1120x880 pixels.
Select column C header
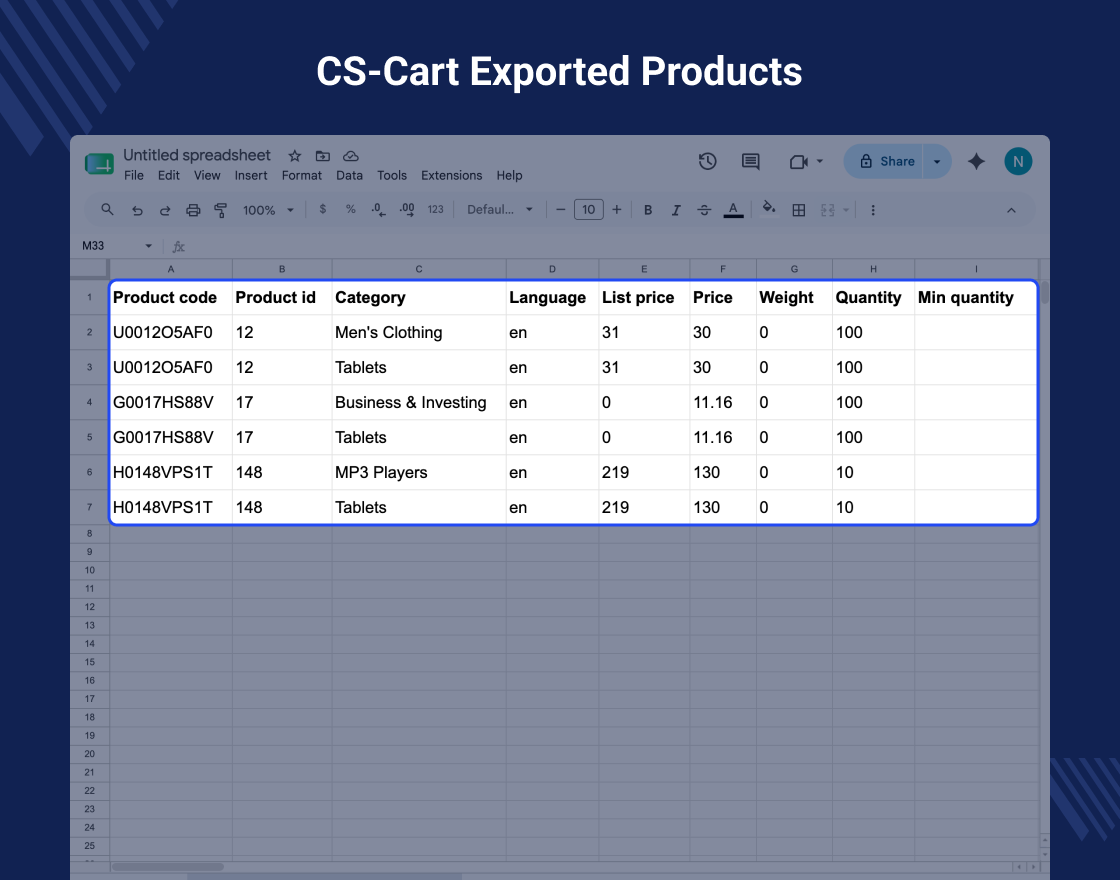419,269
